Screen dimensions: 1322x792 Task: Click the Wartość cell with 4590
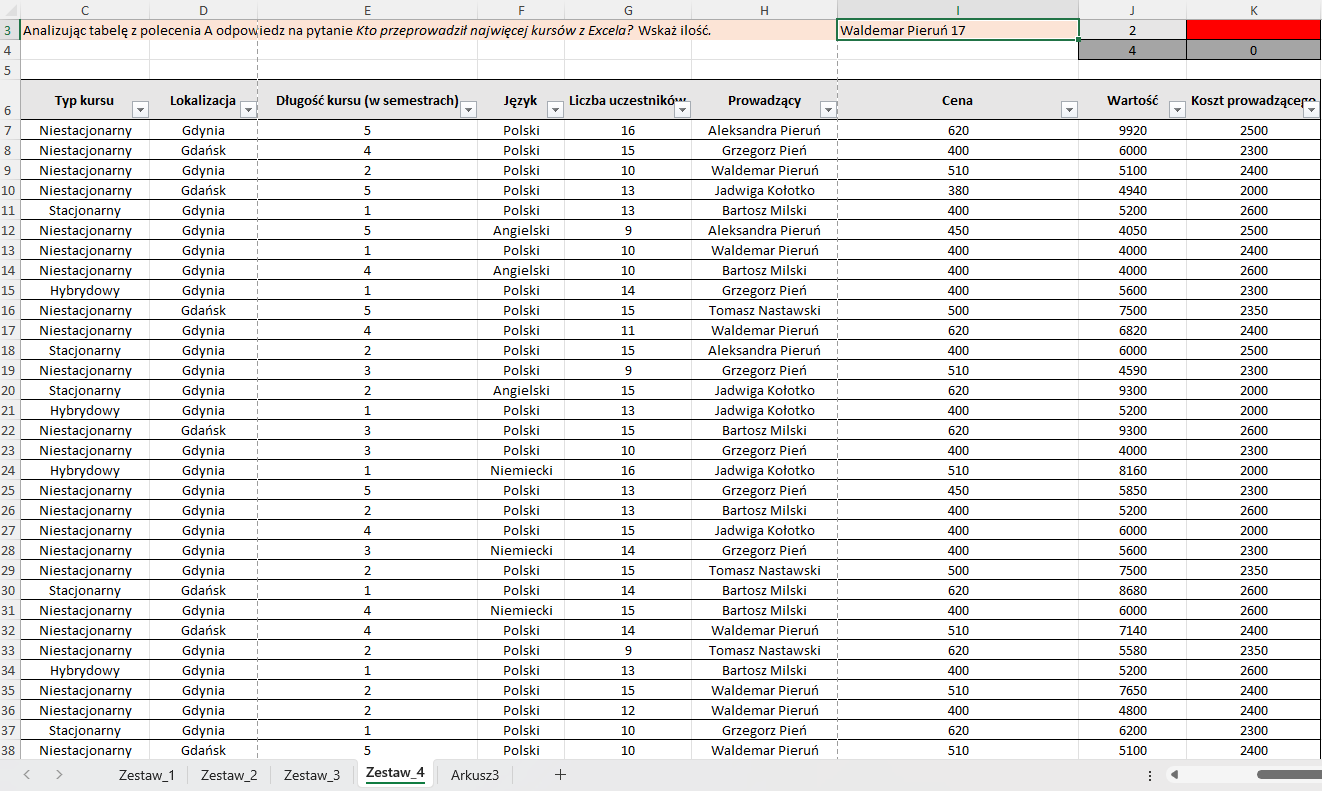click(1132, 370)
